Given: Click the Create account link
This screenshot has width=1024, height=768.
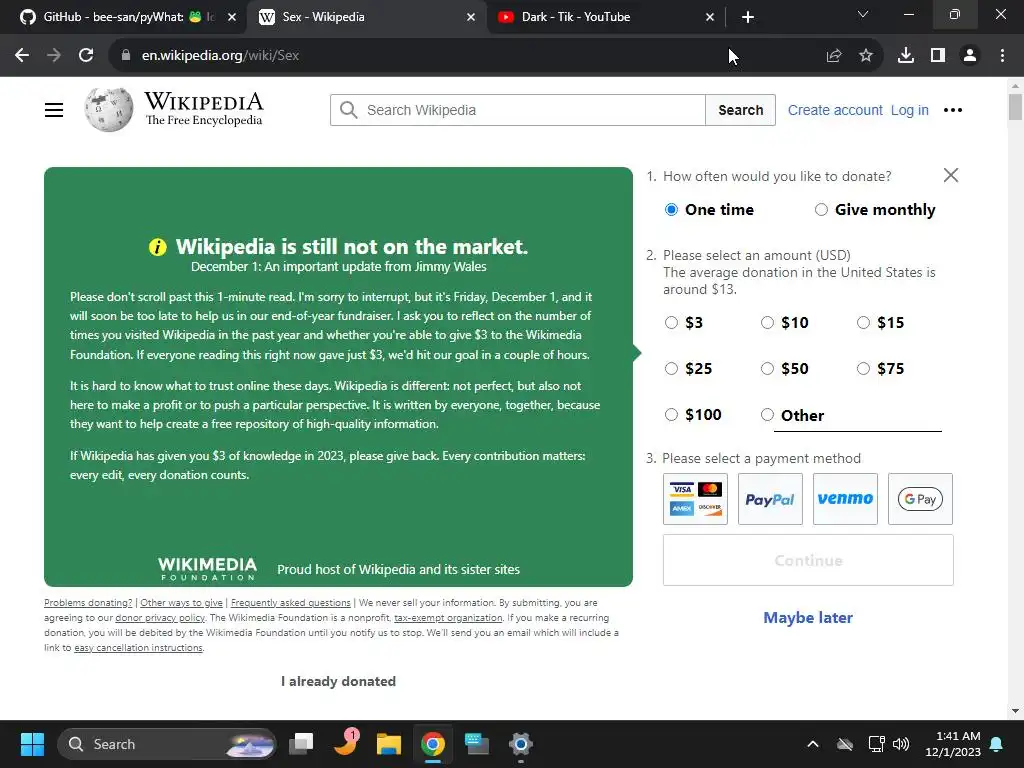Looking at the screenshot, I should [835, 110].
